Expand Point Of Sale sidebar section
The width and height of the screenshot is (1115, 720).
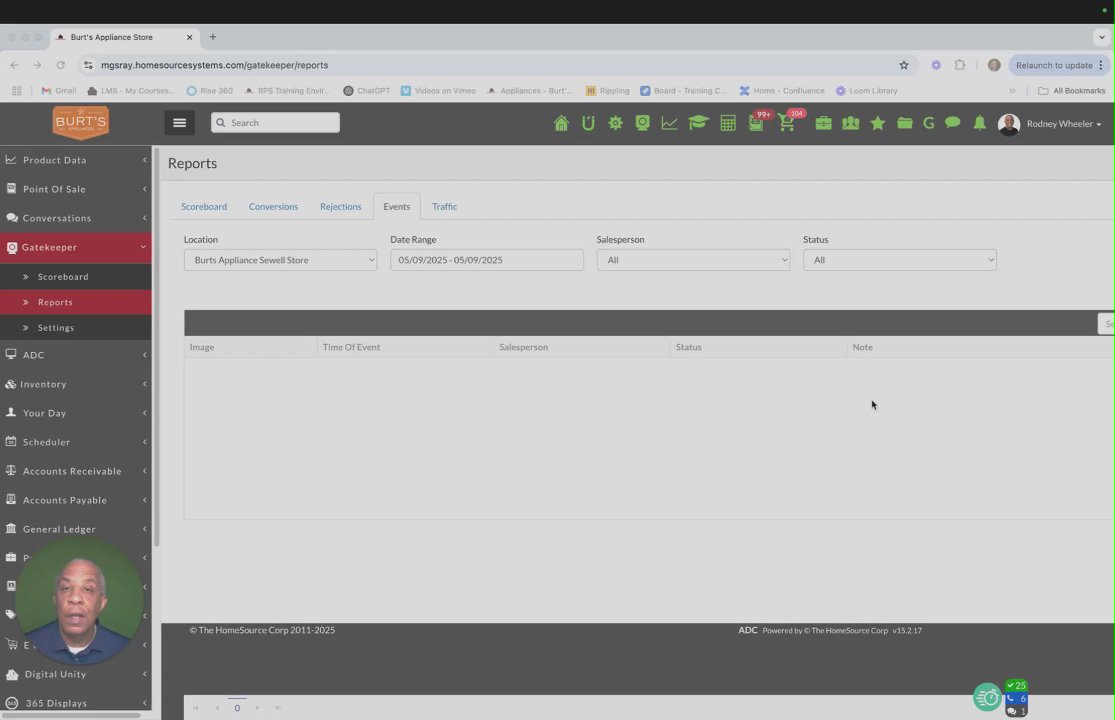(x=76, y=189)
